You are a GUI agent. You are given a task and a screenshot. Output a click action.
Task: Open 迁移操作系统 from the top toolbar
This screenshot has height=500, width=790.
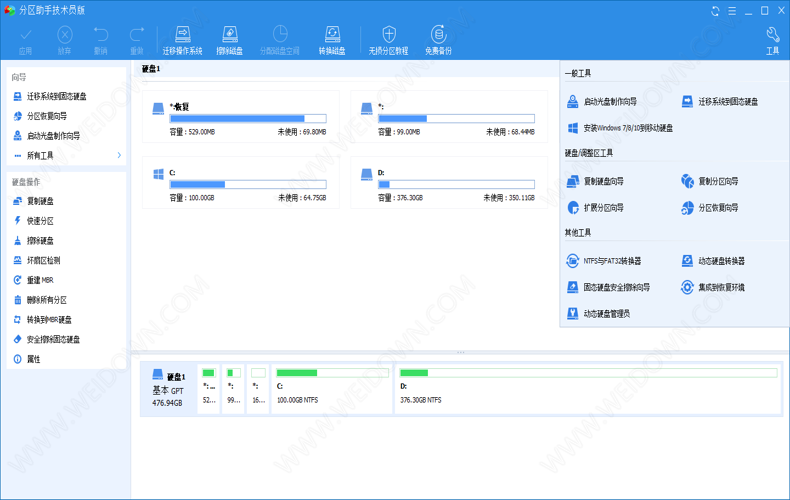tap(182, 40)
